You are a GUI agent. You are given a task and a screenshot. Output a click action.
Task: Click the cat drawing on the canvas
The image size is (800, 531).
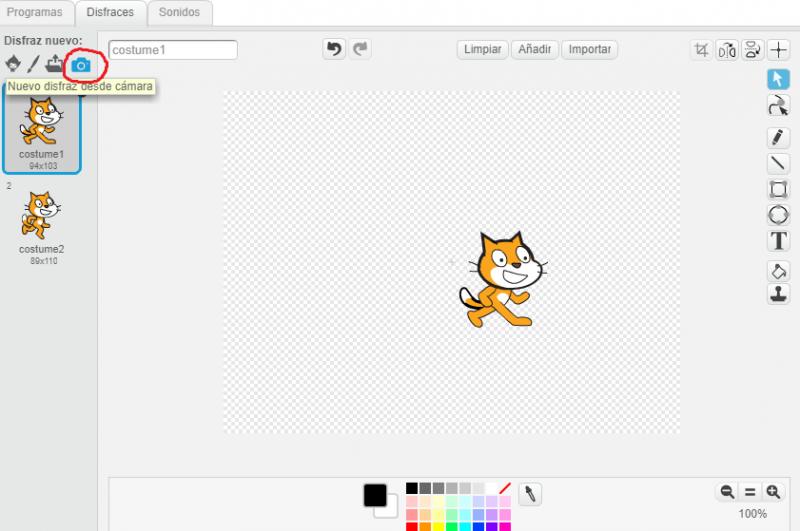[x=503, y=280]
